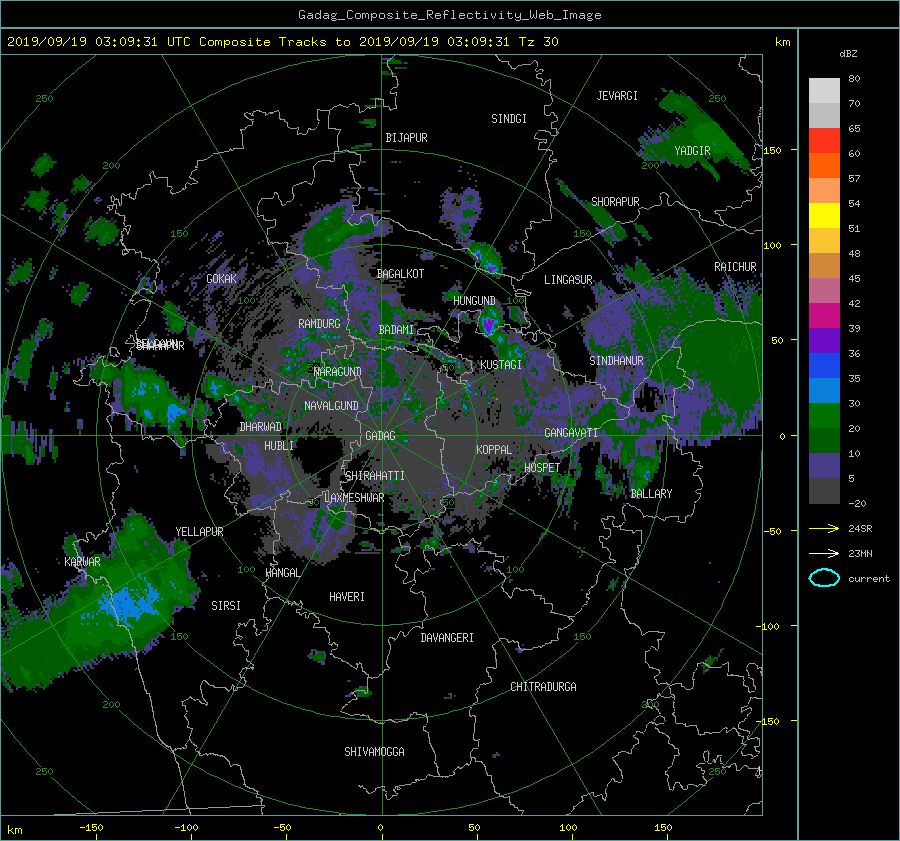Choose the light blue 35 dBZ swatch
The width and height of the screenshot is (900, 841).
(x=824, y=390)
